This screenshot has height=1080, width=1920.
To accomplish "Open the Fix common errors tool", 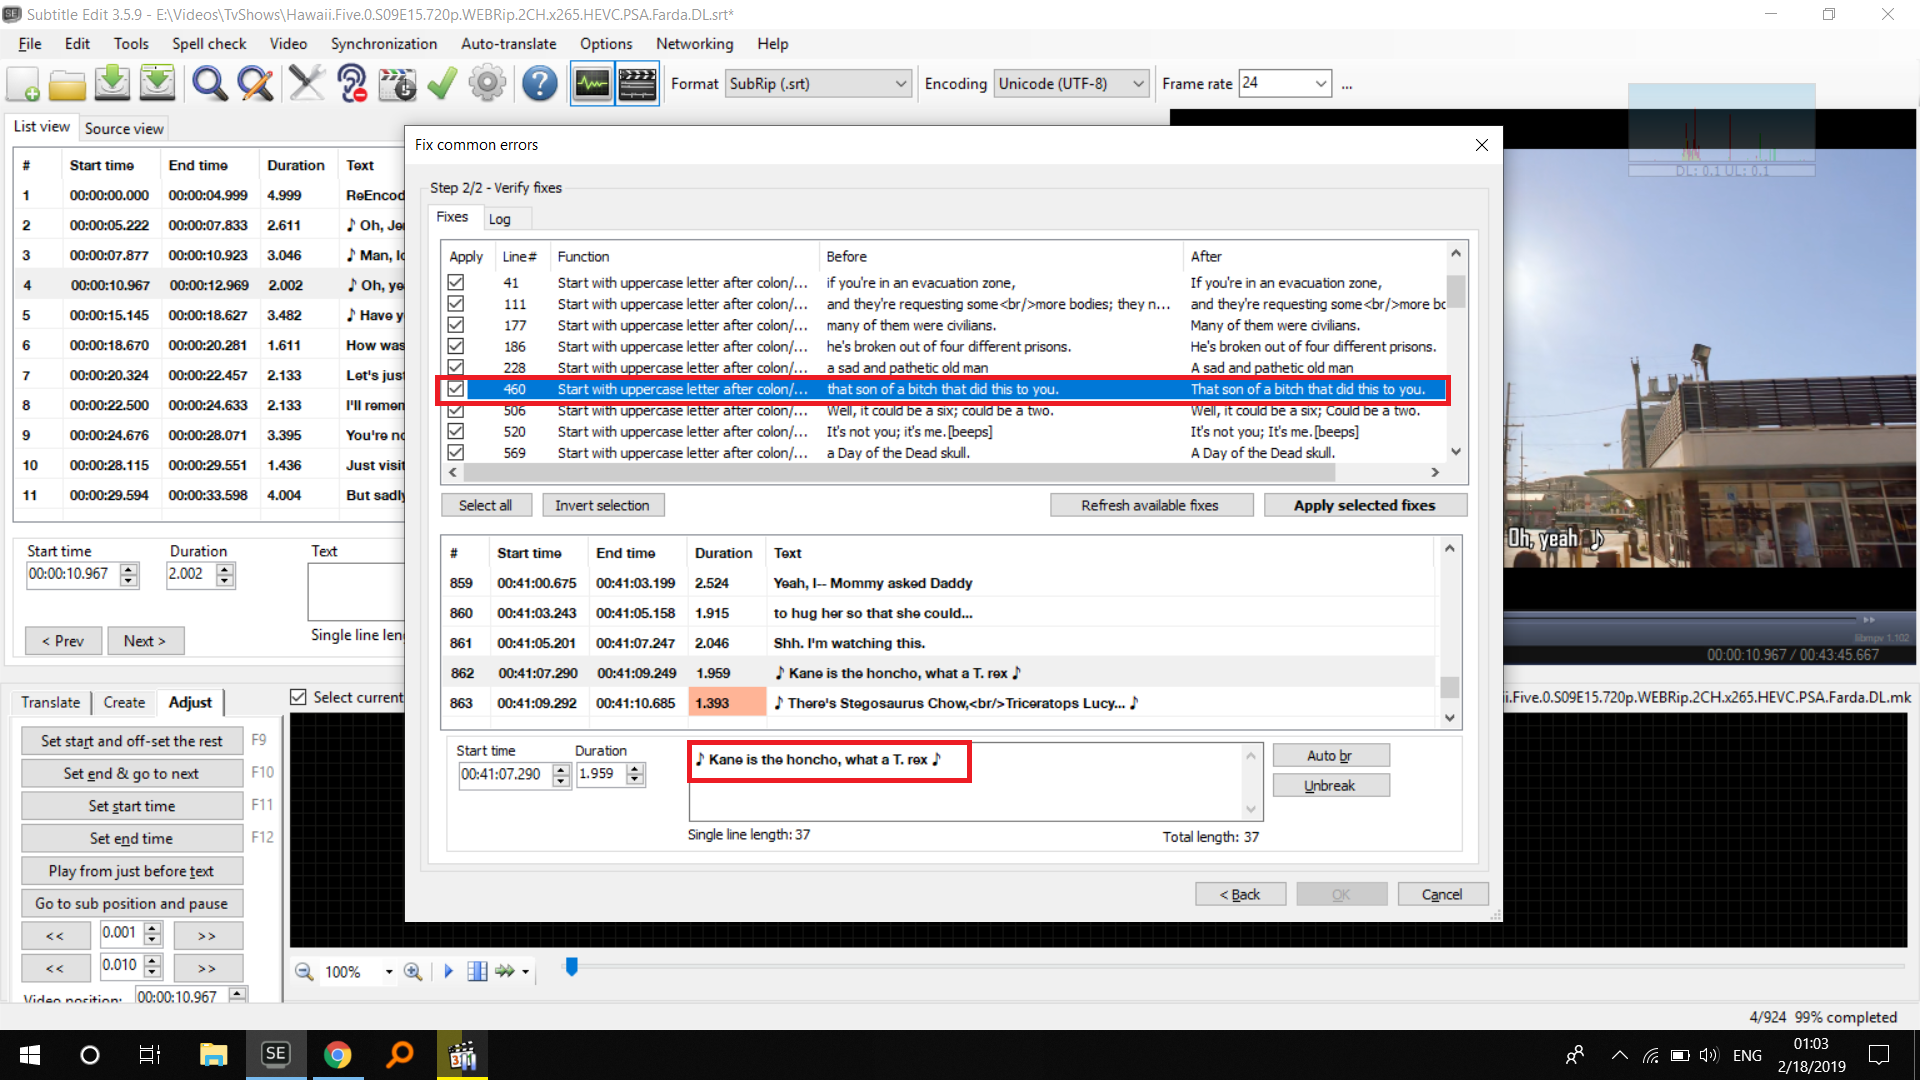I will point(307,83).
